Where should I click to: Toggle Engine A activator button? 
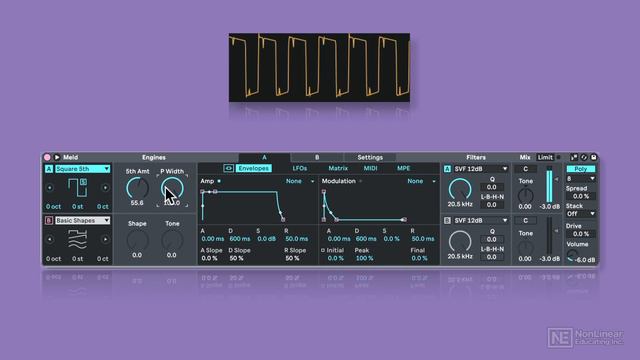pyautogui.click(x=49, y=169)
